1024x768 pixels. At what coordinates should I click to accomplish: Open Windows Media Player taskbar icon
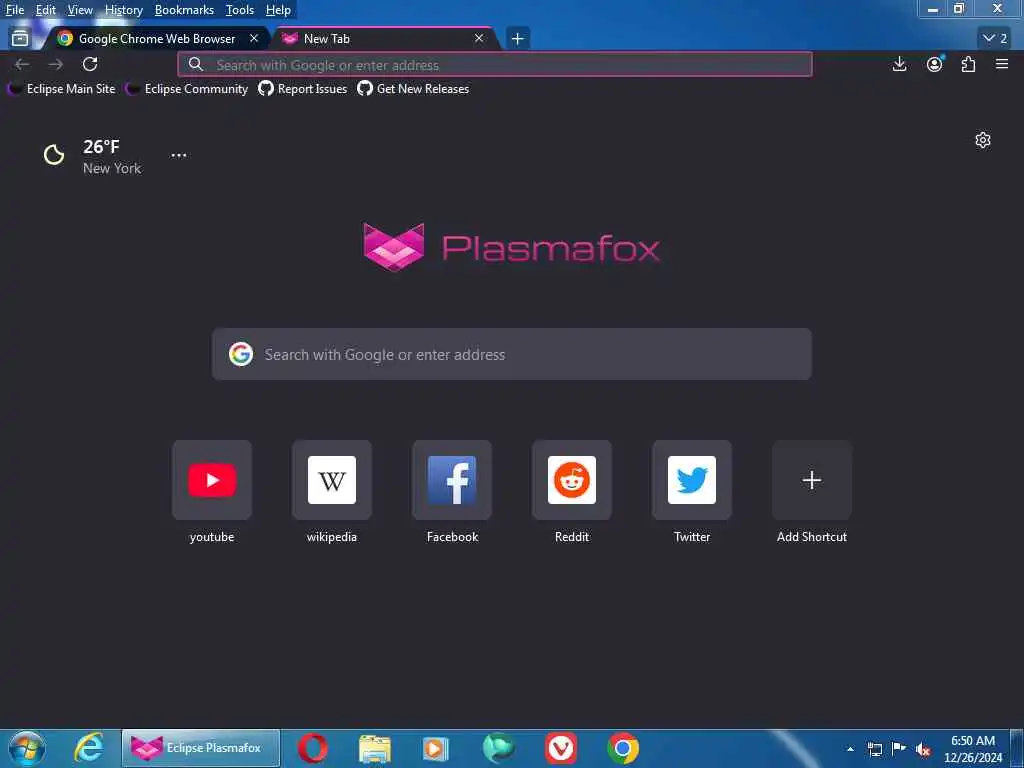pyautogui.click(x=436, y=748)
